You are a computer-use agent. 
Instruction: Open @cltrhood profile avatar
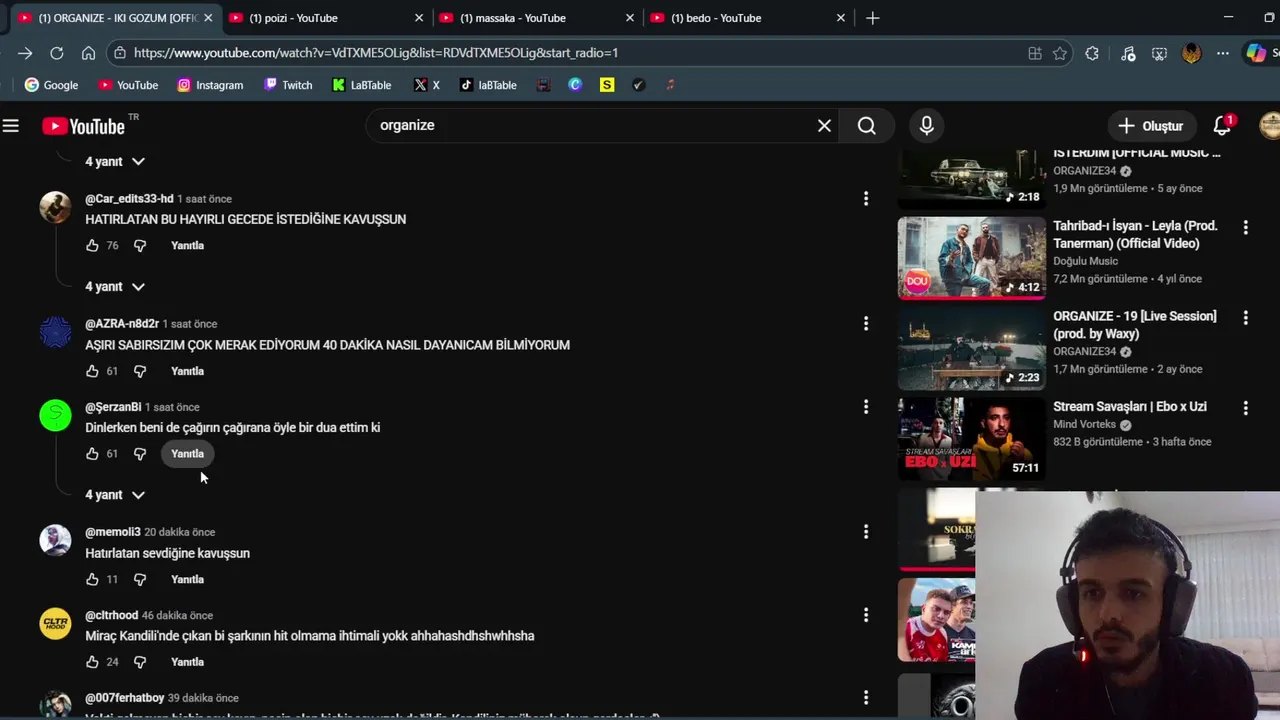55,623
